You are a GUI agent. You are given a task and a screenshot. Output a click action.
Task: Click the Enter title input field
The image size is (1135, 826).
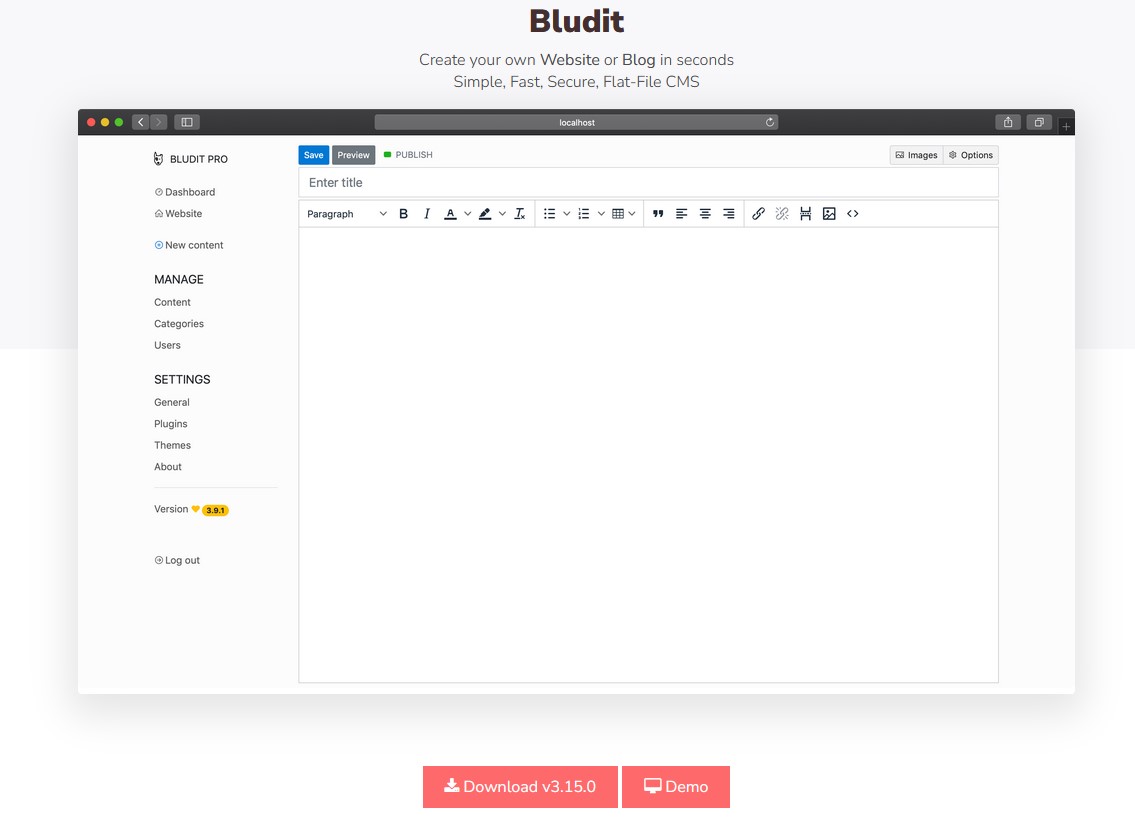click(x=648, y=183)
